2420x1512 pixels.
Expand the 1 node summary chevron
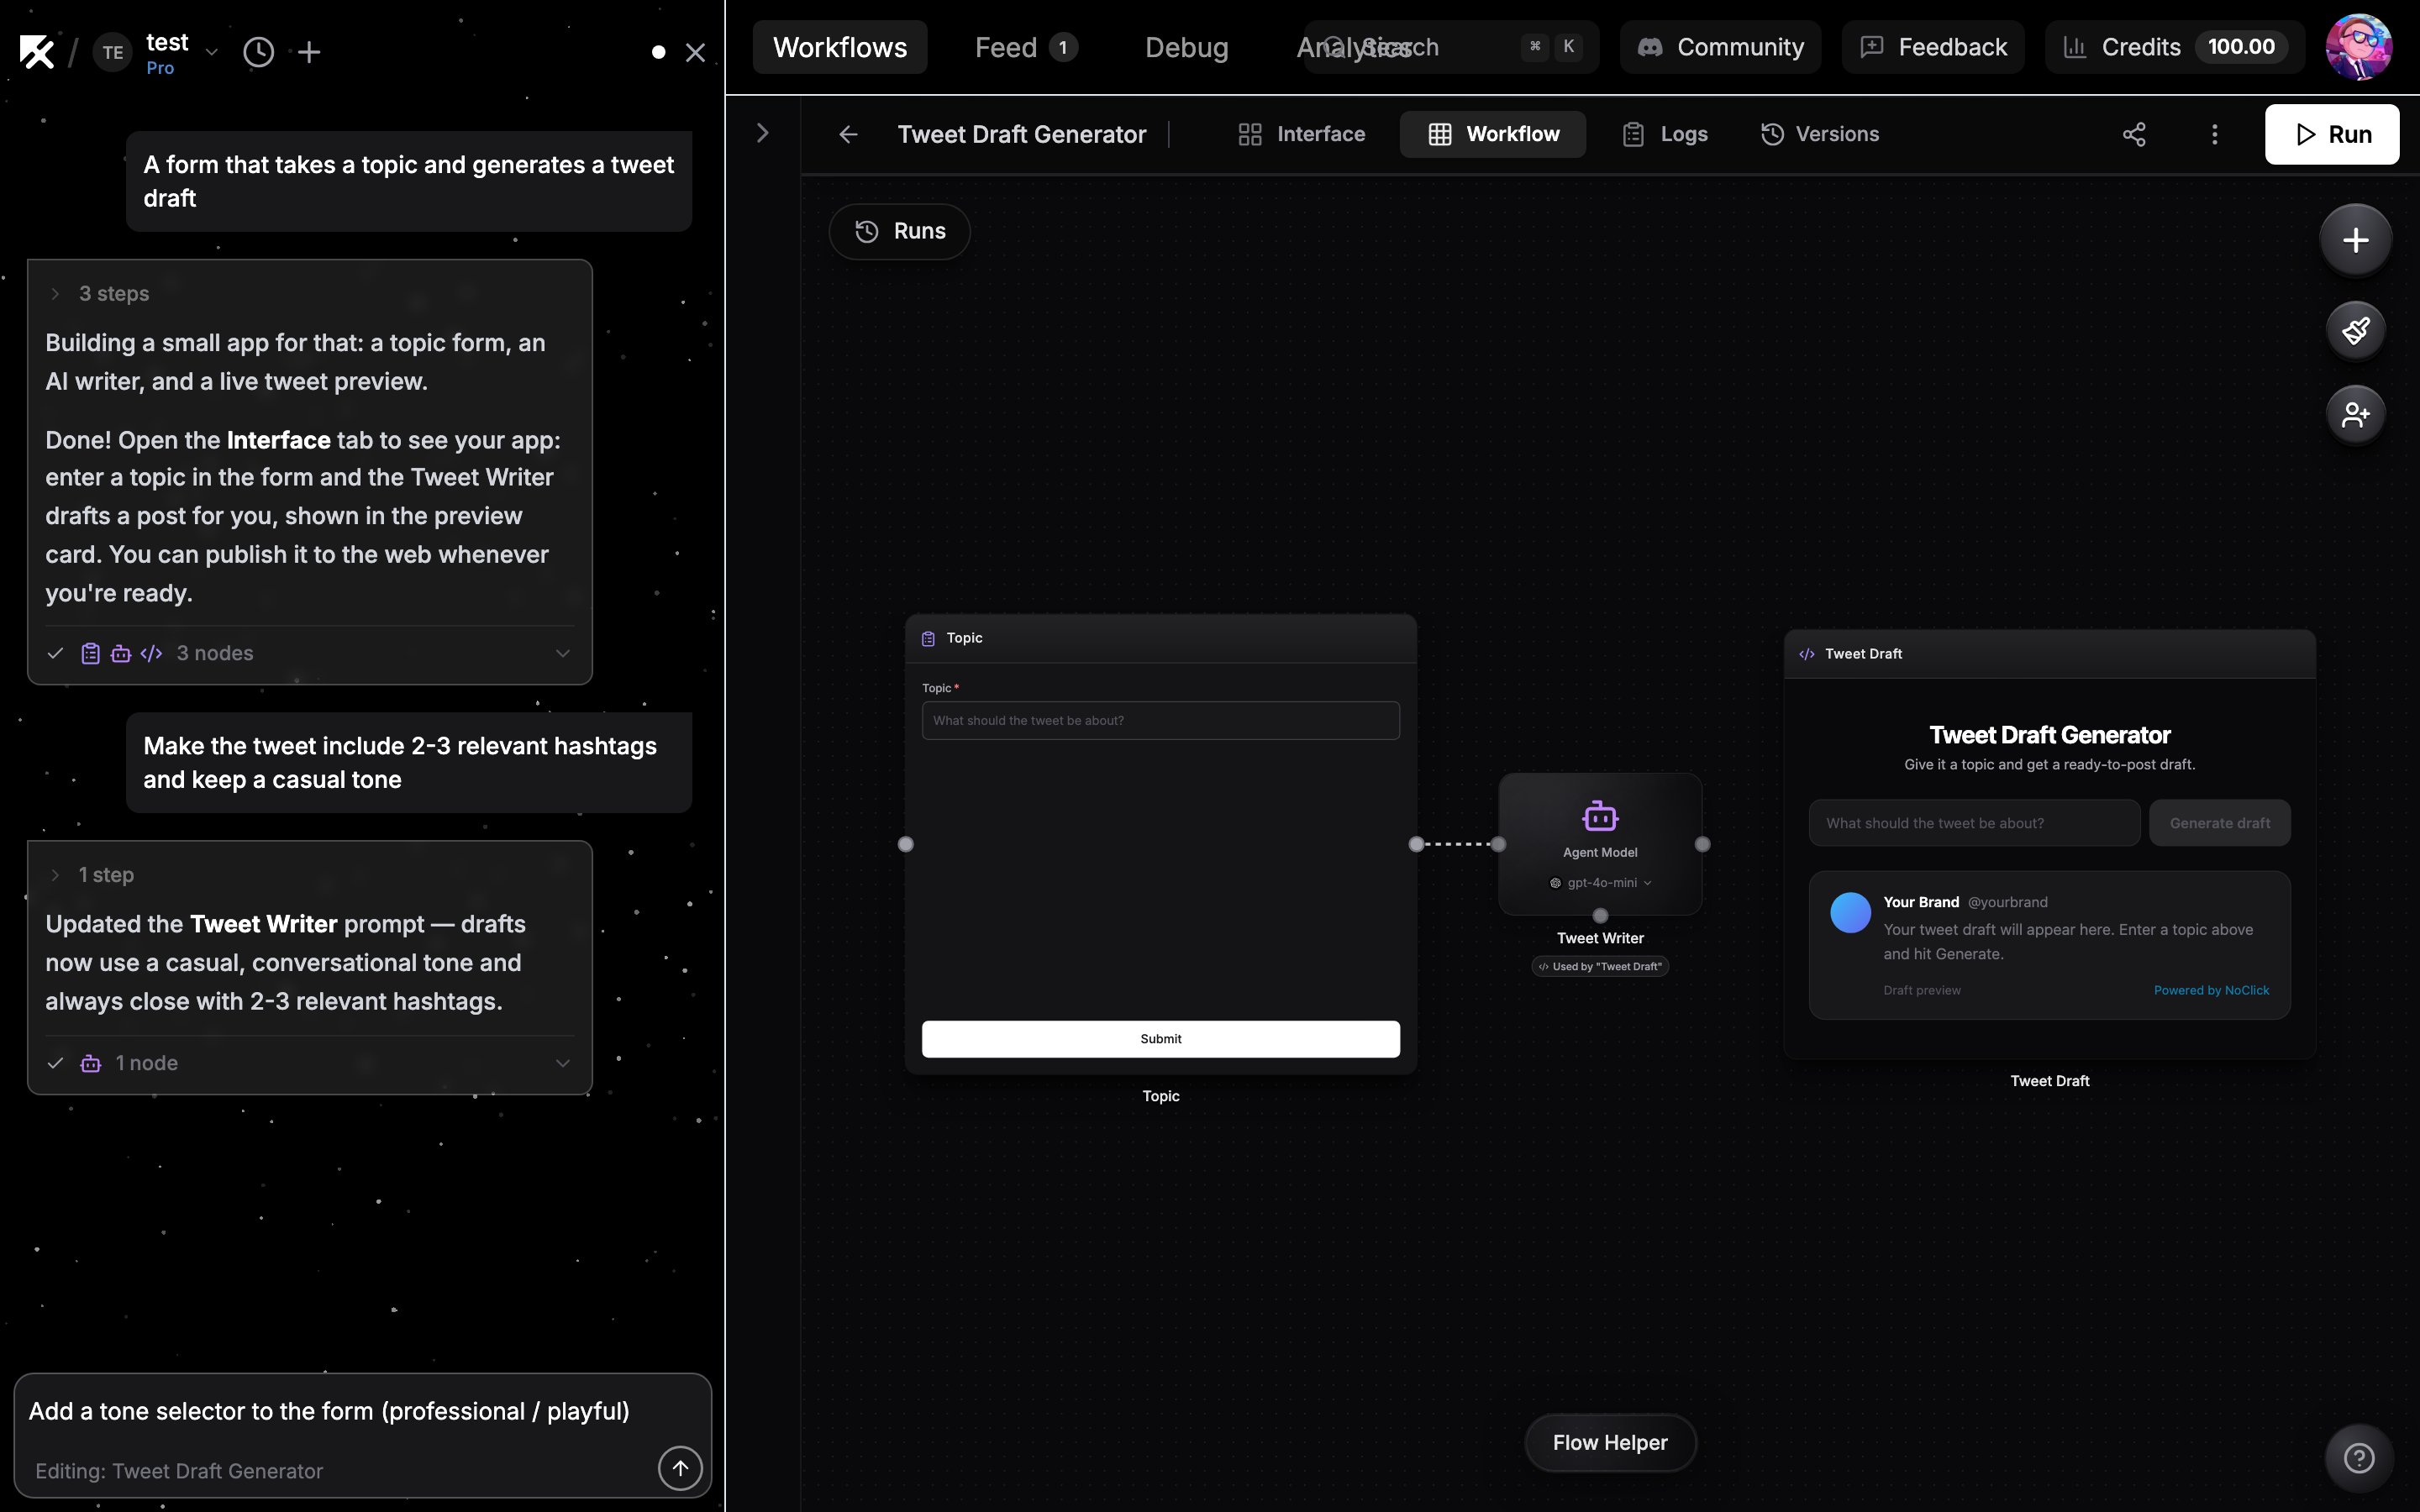[x=563, y=1063]
